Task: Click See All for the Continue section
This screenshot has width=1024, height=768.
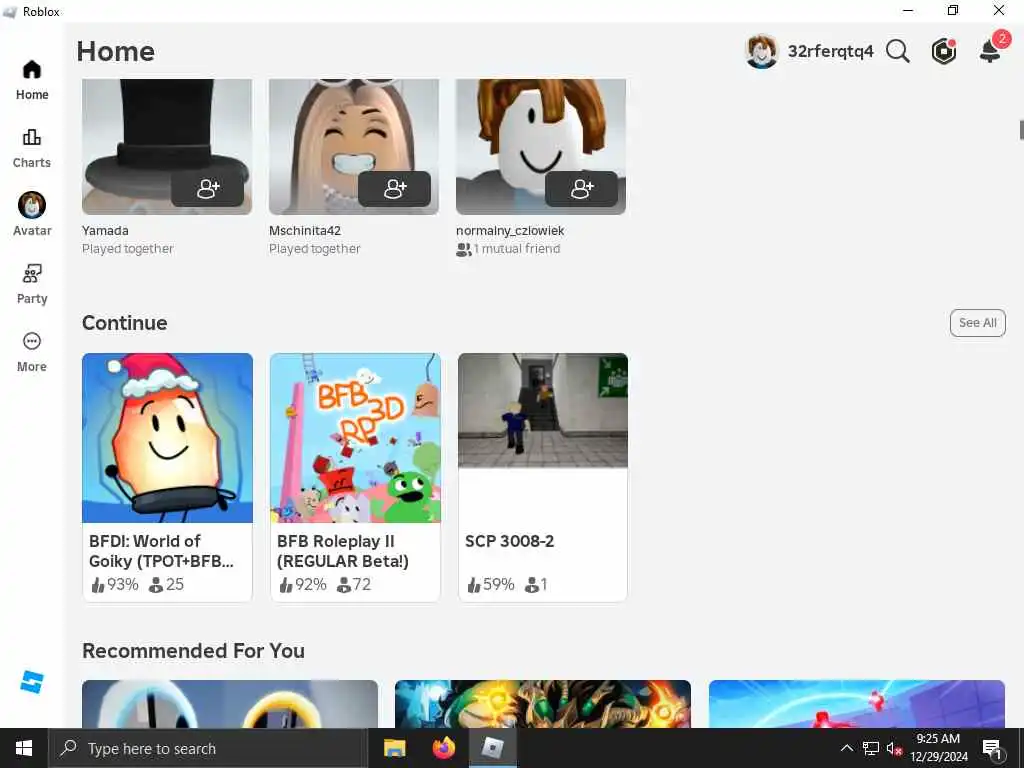Action: pos(978,323)
